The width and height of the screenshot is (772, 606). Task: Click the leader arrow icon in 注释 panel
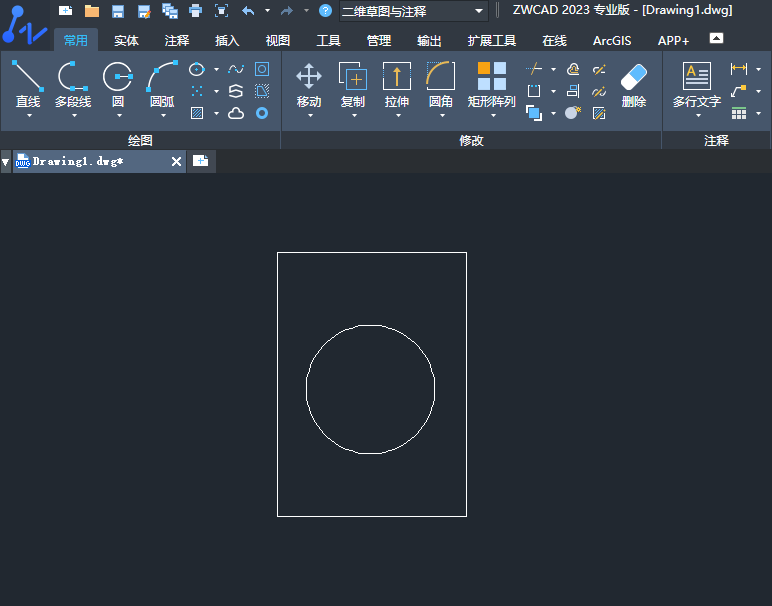point(739,91)
